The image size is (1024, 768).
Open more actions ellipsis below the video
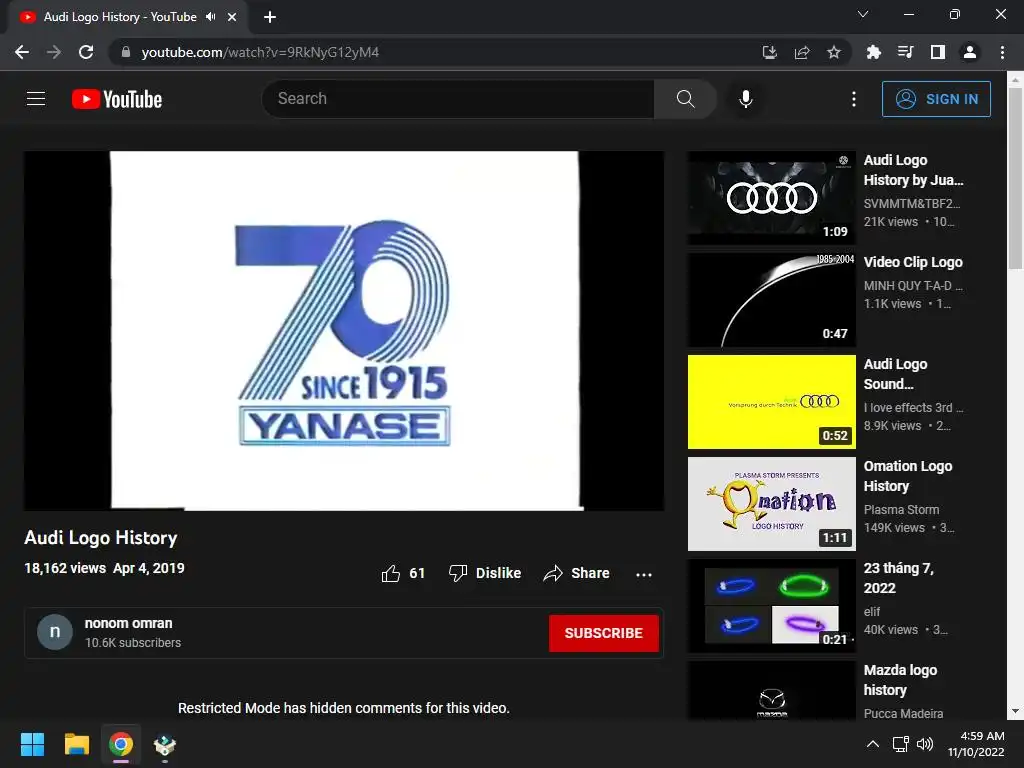tap(644, 574)
